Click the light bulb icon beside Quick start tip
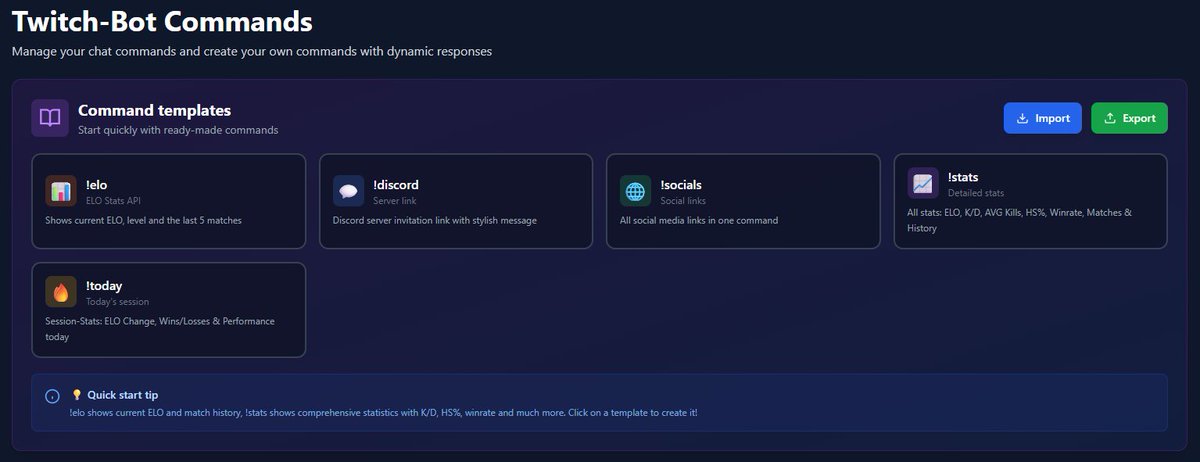1200x462 pixels. click(x=76, y=395)
